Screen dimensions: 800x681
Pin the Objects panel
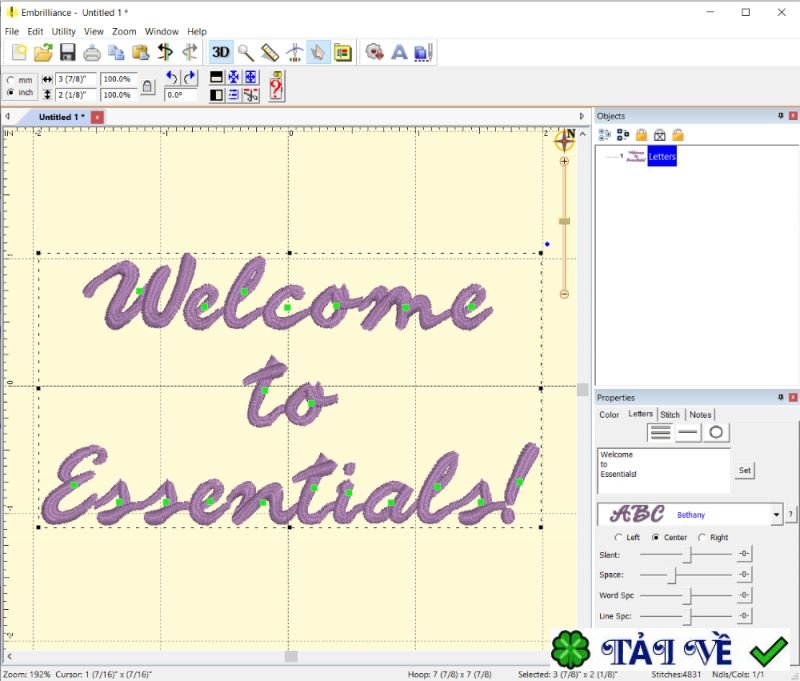[781, 116]
